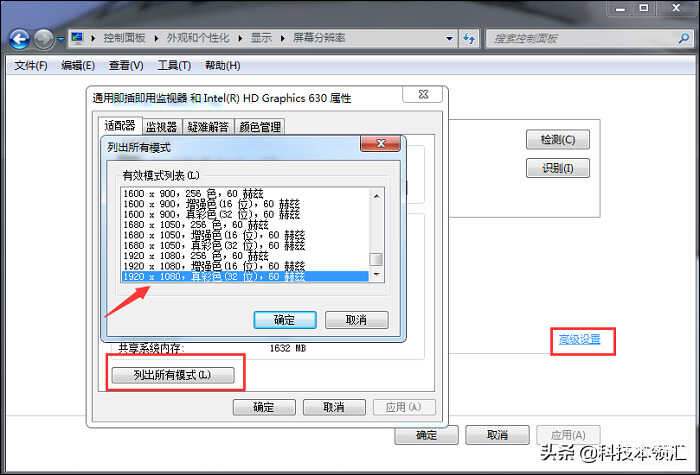Switch to the 监视器 tab

click(162, 127)
